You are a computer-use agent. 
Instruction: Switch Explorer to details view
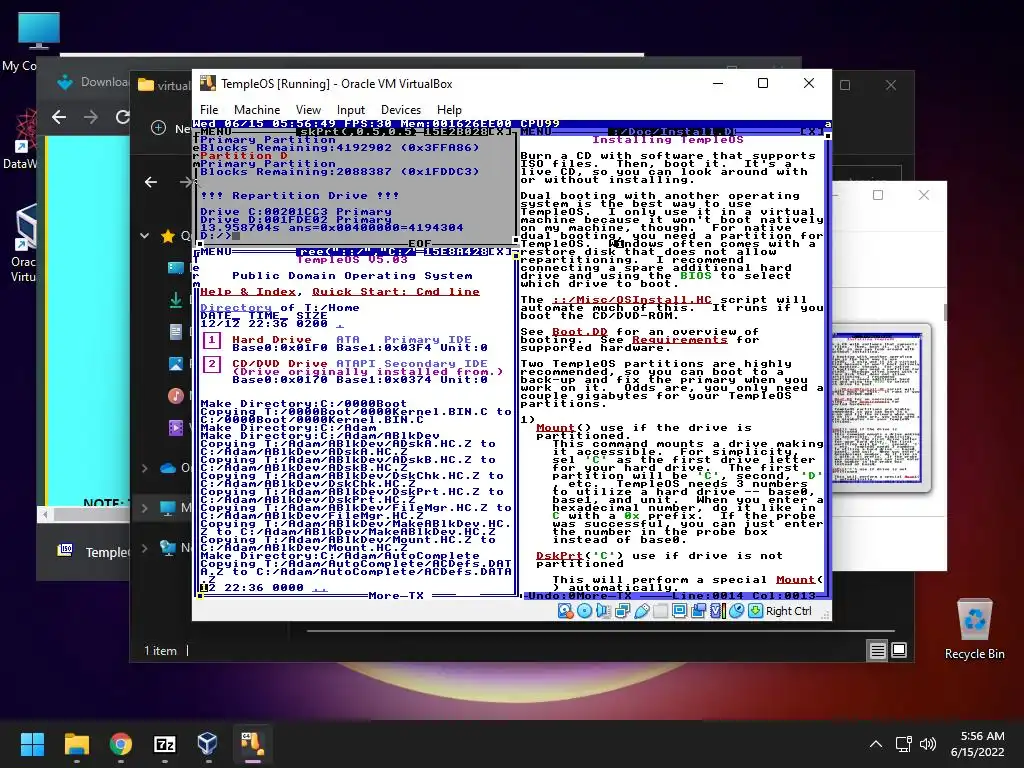point(878,650)
